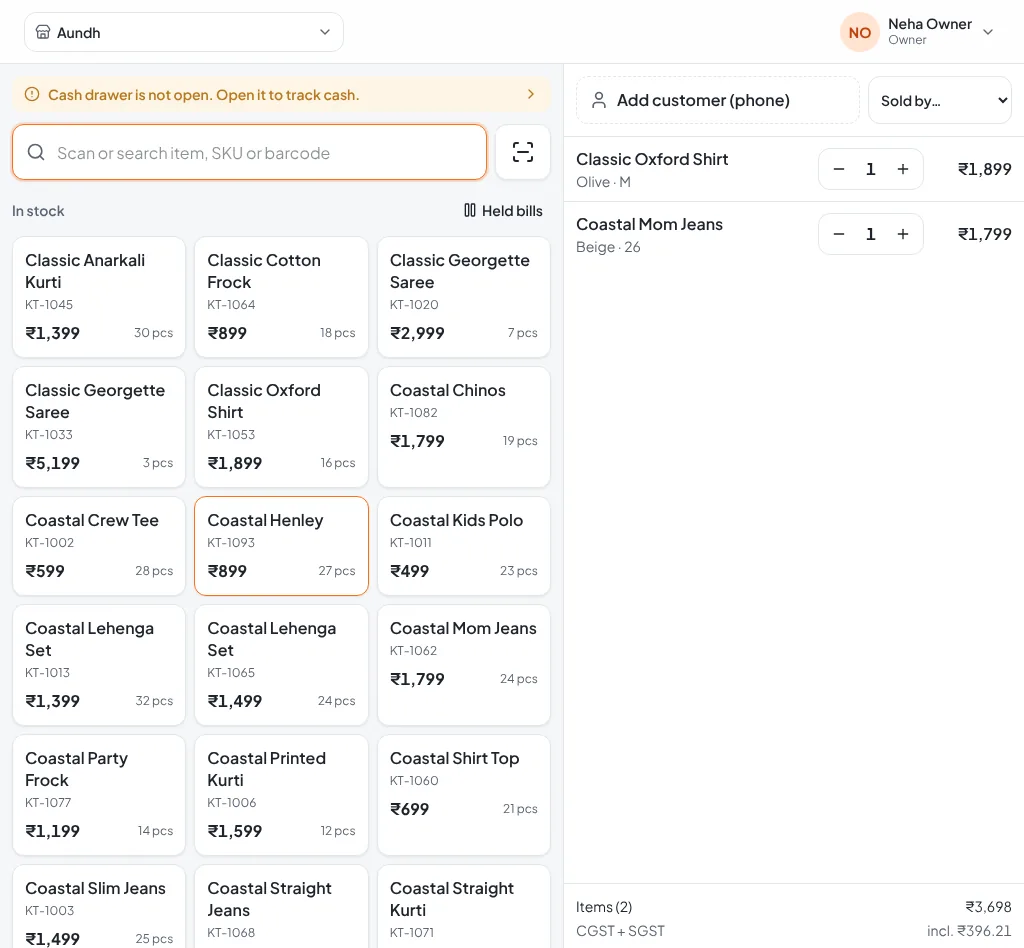Screen dimensions: 1024x948
Task: Increase Classic Oxford Shirt quantity
Action: pyautogui.click(x=903, y=169)
